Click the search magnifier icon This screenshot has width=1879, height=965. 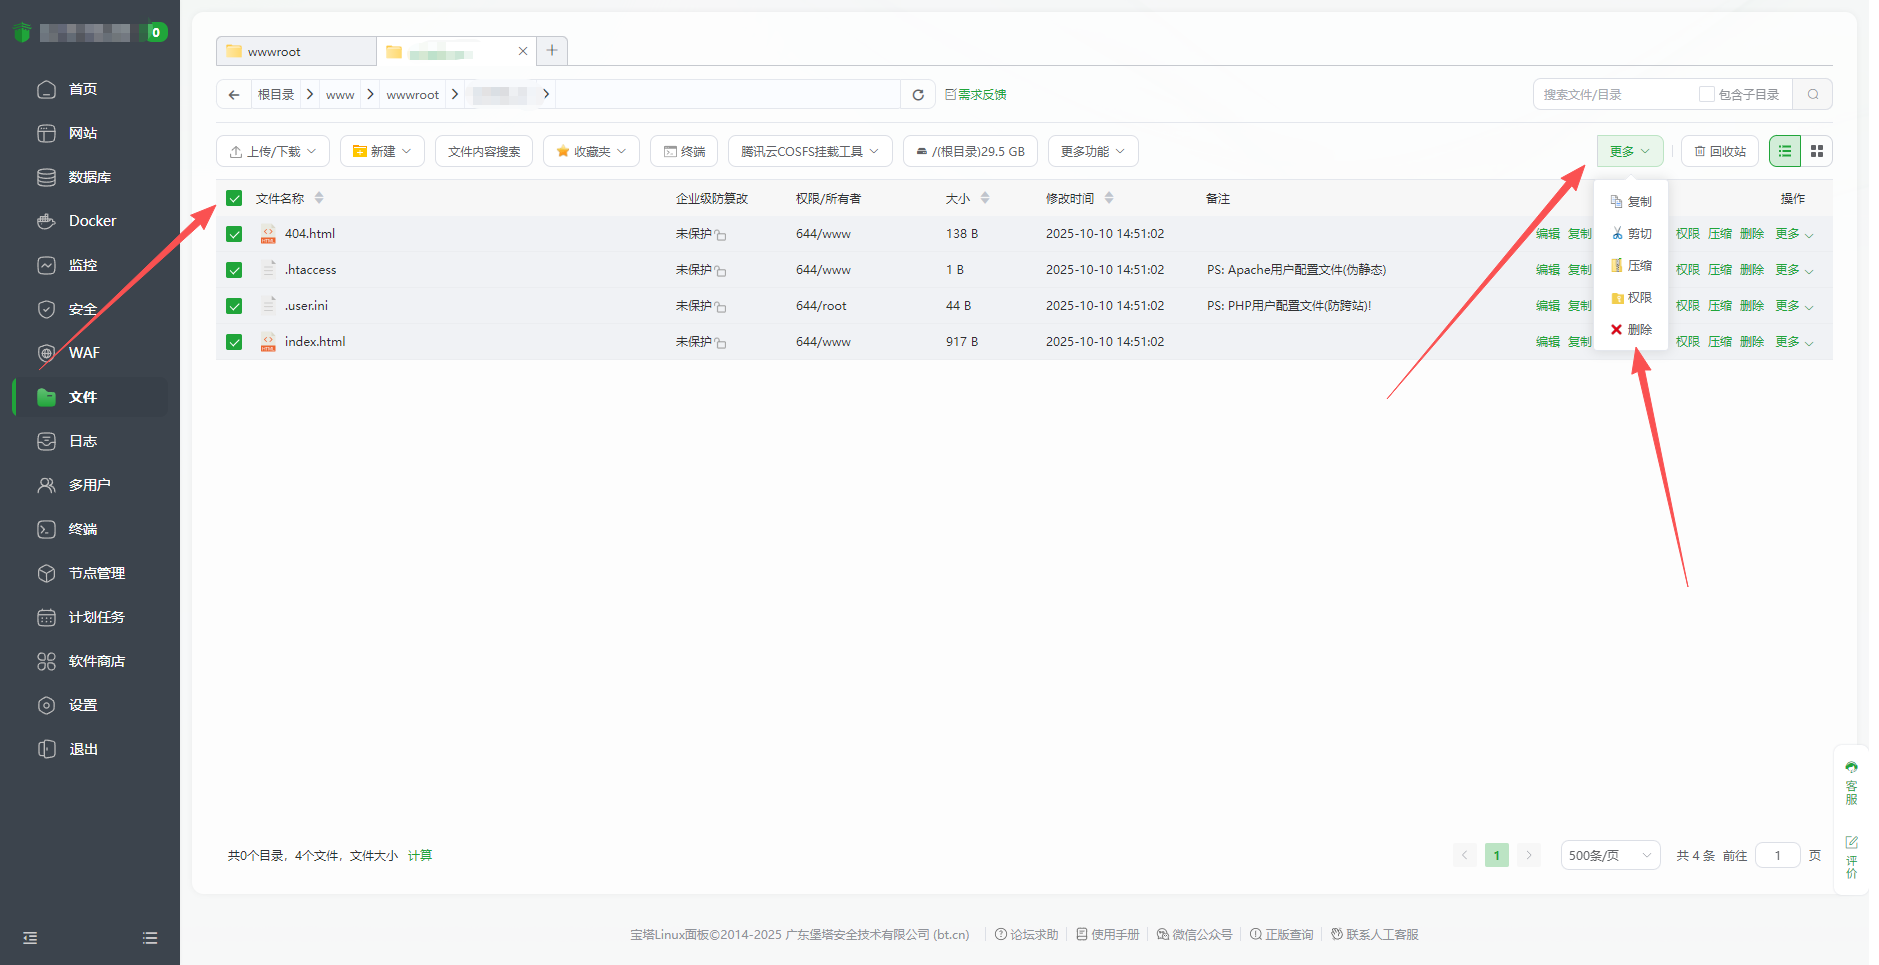coord(1812,95)
